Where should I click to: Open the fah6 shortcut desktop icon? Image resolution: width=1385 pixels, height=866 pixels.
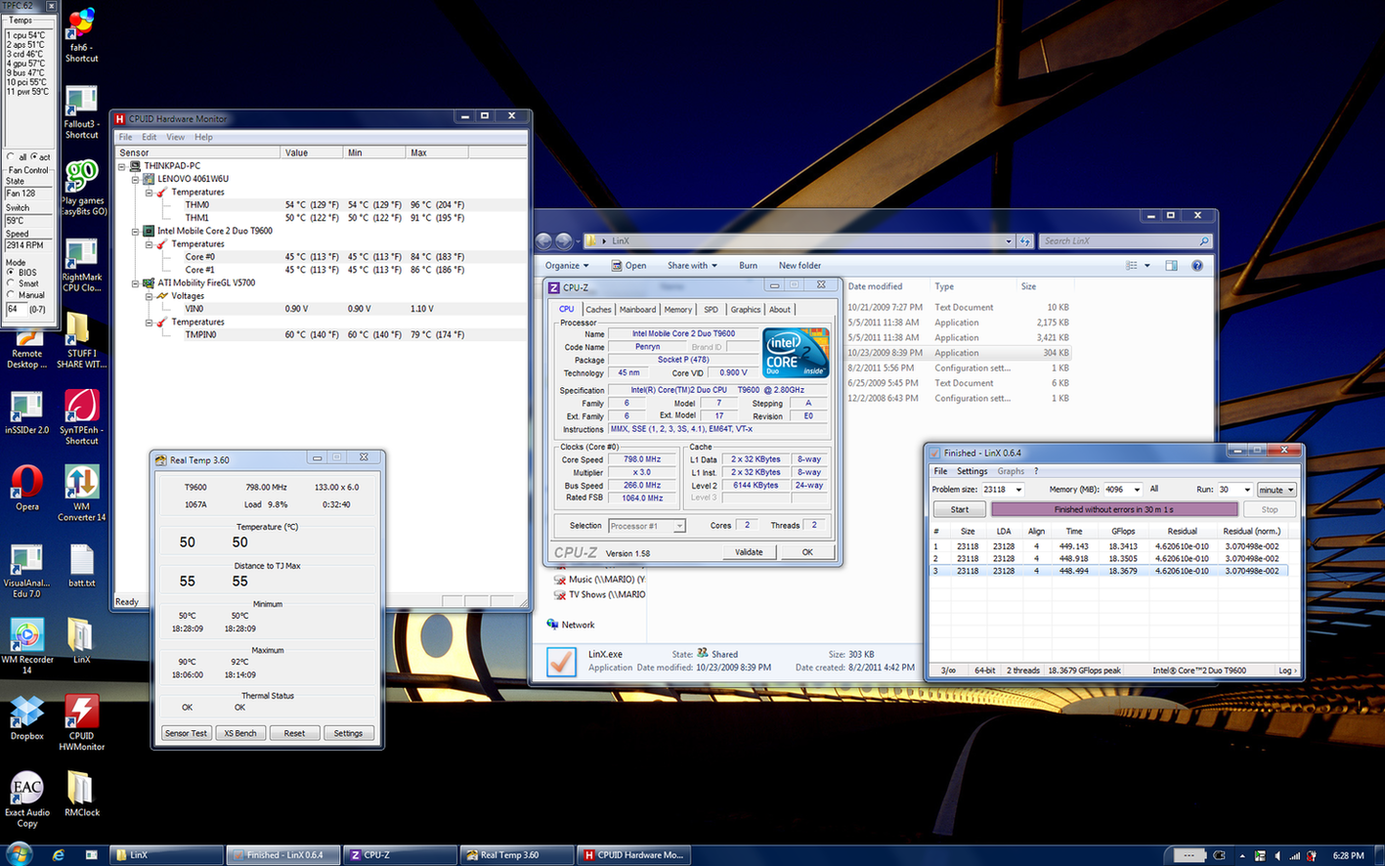pos(81,35)
